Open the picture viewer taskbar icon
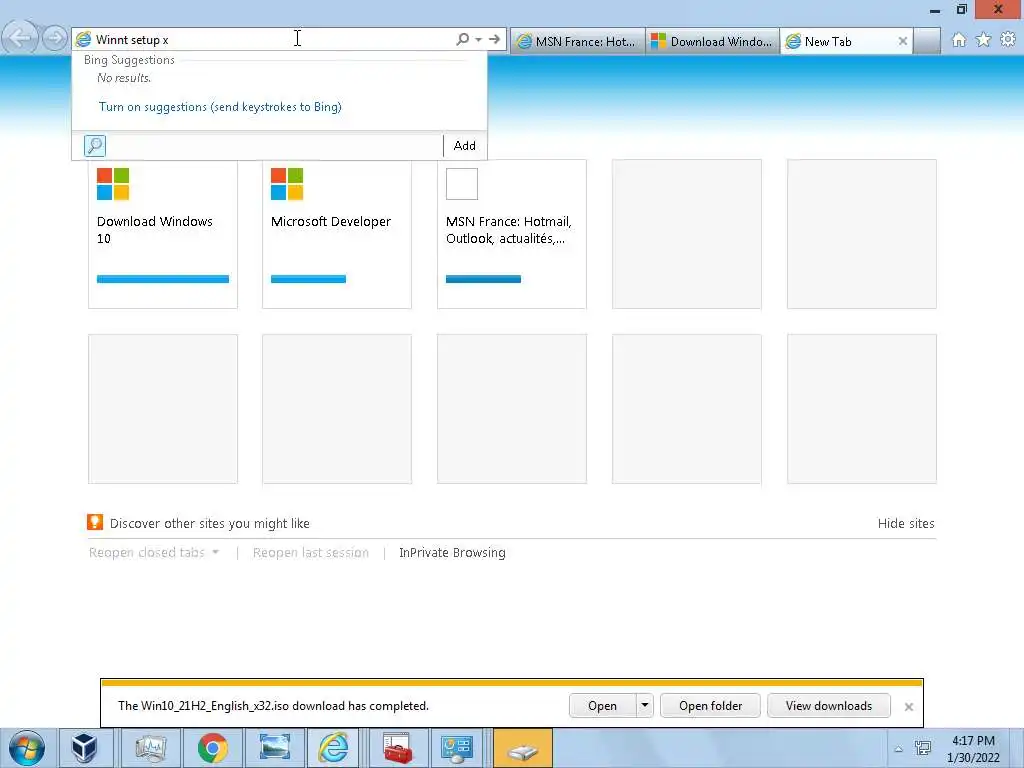 pyautogui.click(x=274, y=748)
